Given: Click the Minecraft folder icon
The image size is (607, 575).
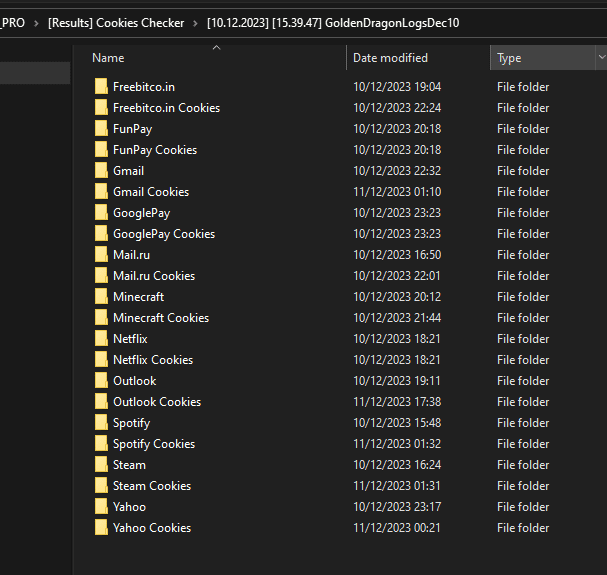Looking at the screenshot, I should pos(101,297).
